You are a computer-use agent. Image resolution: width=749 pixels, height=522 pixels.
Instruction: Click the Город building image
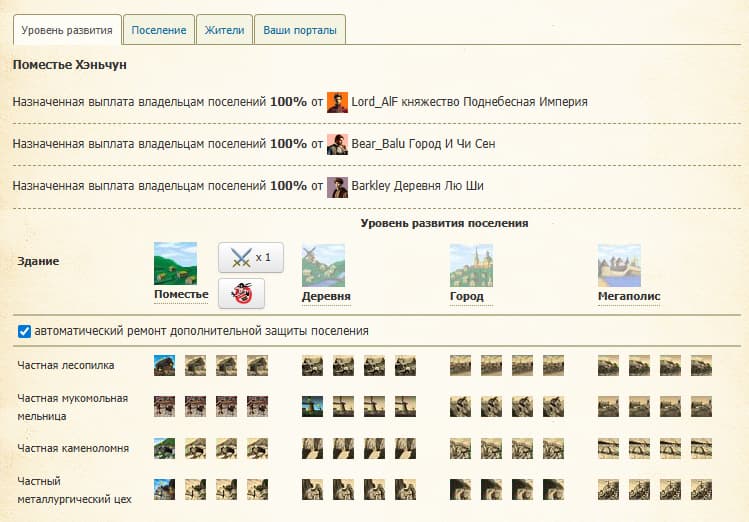click(471, 265)
